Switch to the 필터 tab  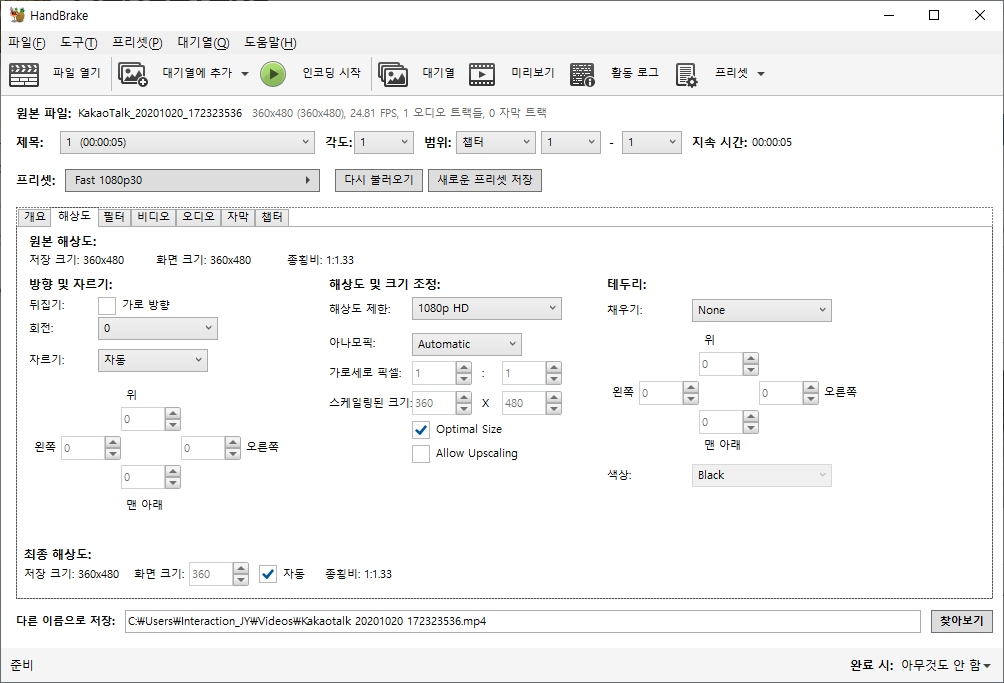(x=114, y=218)
